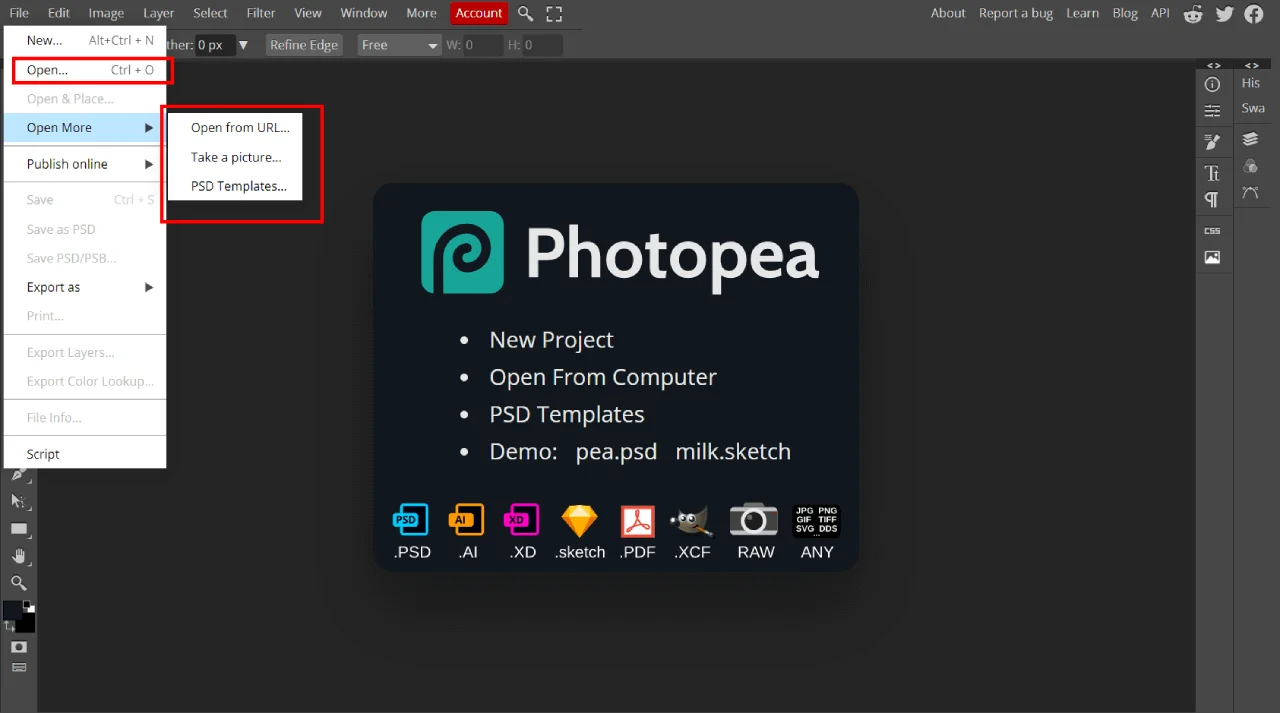The width and height of the screenshot is (1280, 713).
Task: Open the Free selection style dropdown
Action: coord(400,45)
